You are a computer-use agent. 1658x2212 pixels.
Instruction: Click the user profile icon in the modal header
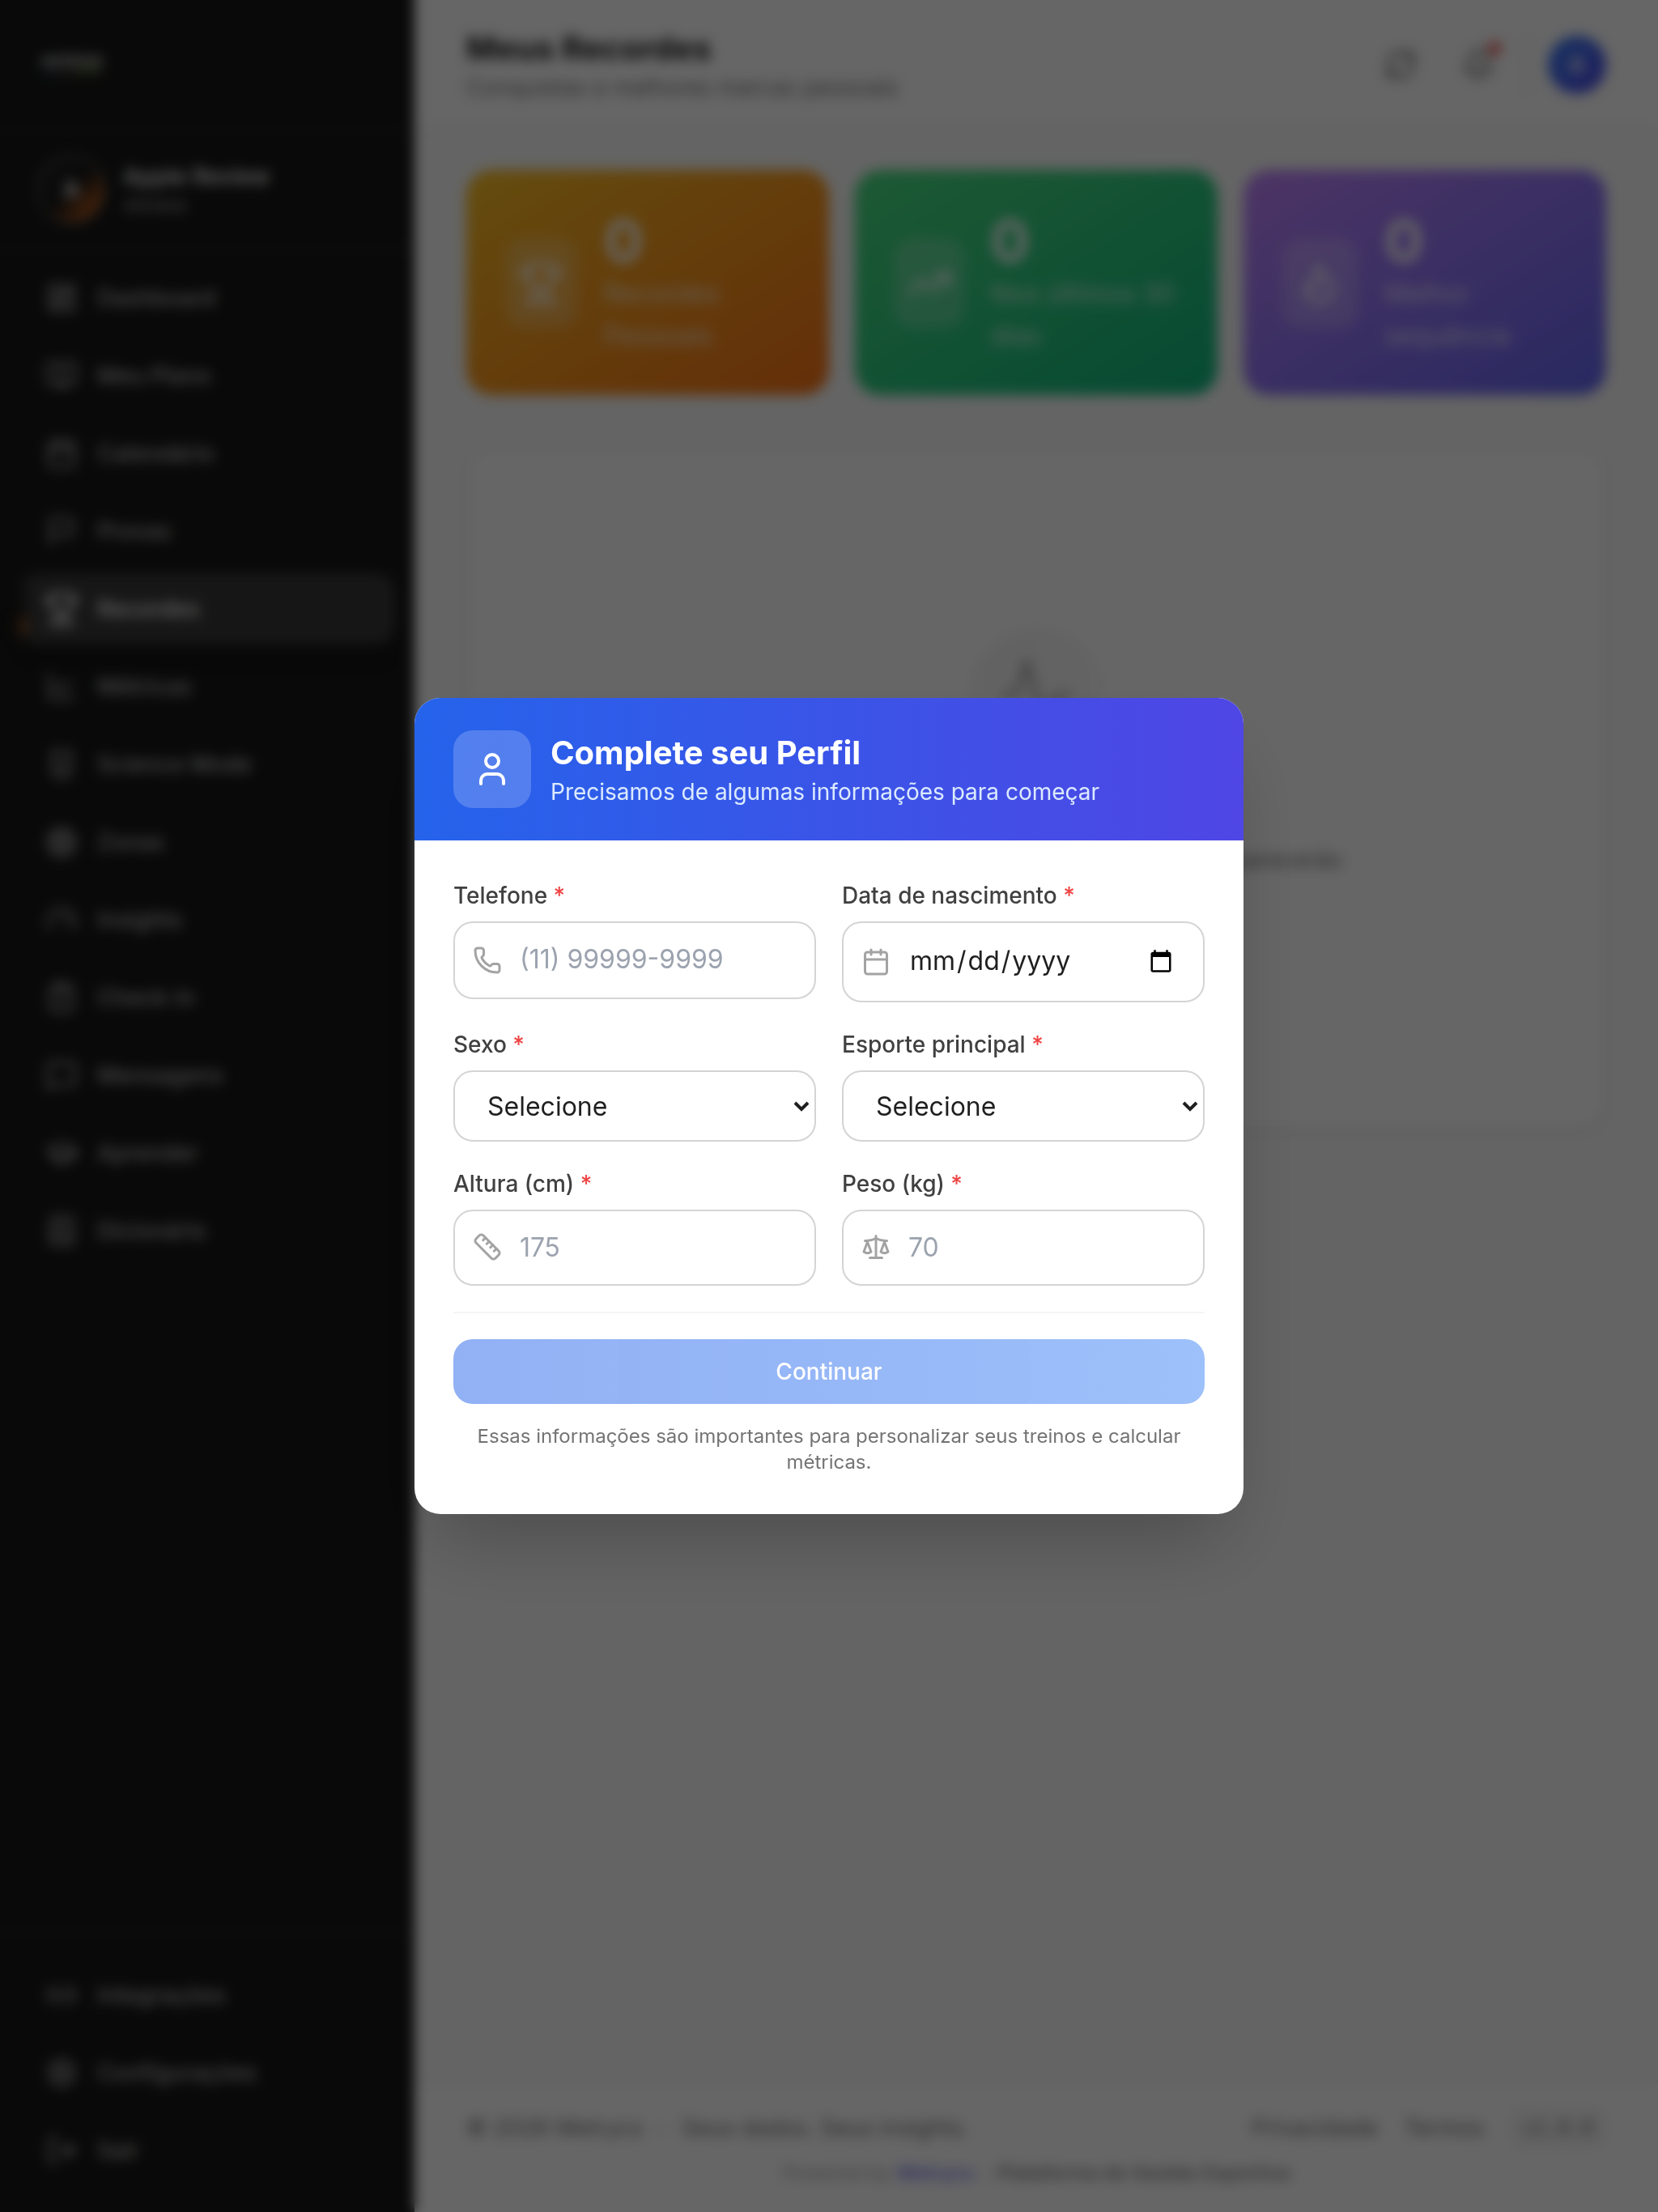tap(492, 769)
